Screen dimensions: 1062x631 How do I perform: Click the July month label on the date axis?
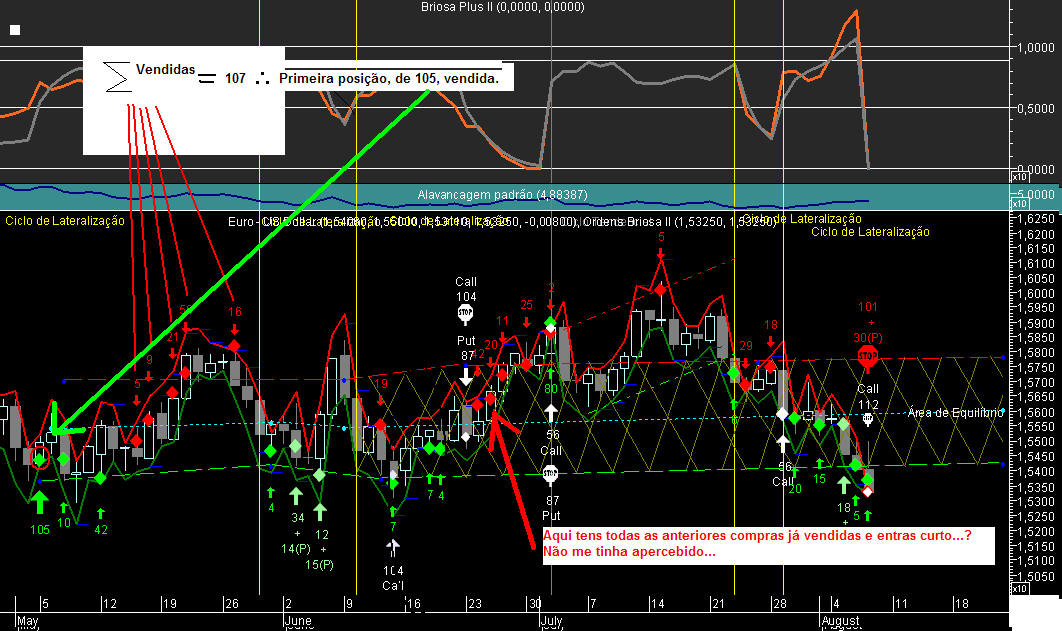(552, 621)
